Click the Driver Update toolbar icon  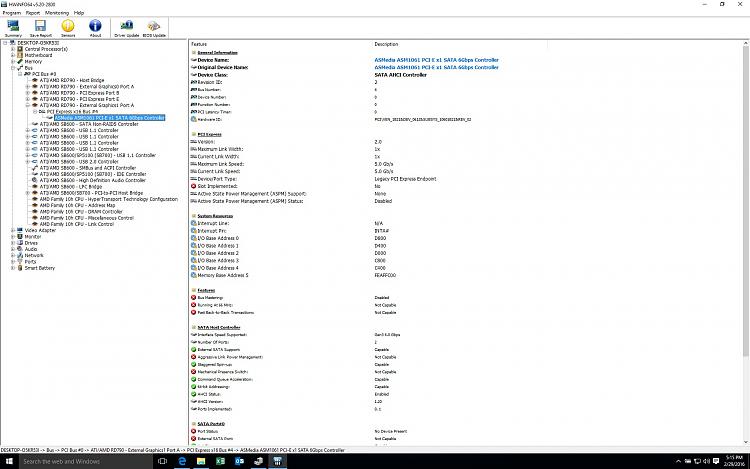click(127, 27)
